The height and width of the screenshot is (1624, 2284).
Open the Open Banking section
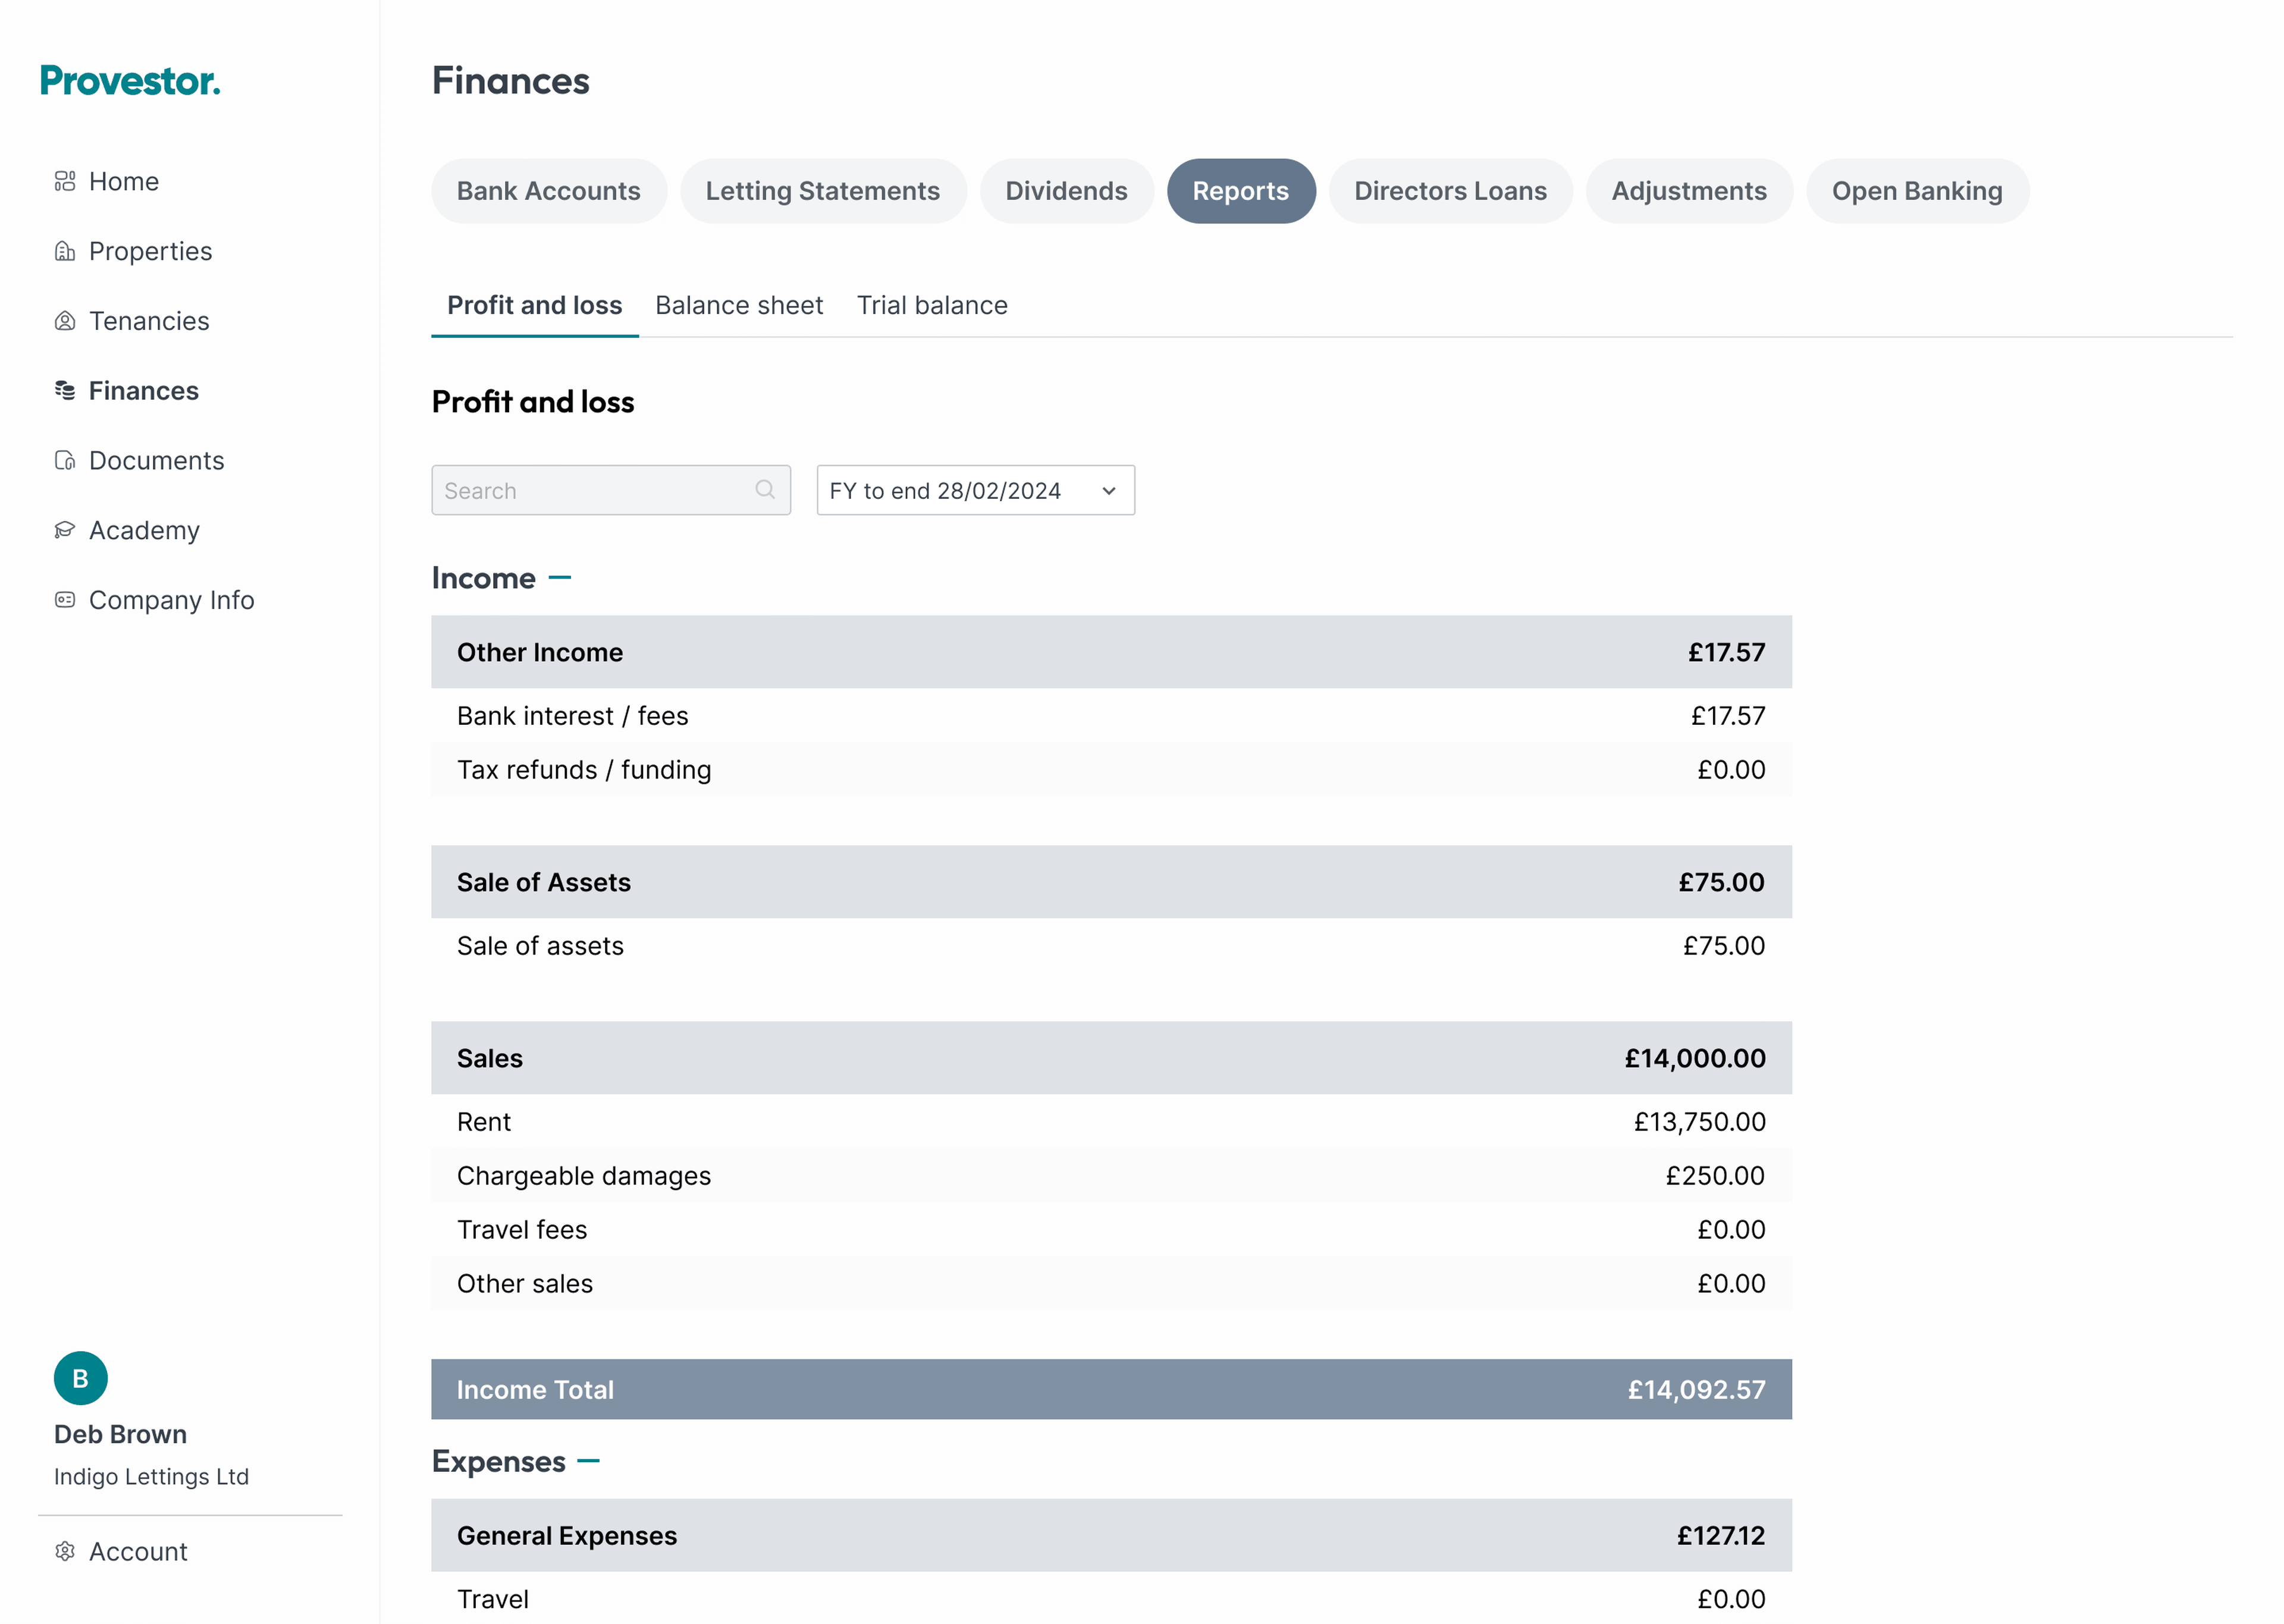(1916, 191)
